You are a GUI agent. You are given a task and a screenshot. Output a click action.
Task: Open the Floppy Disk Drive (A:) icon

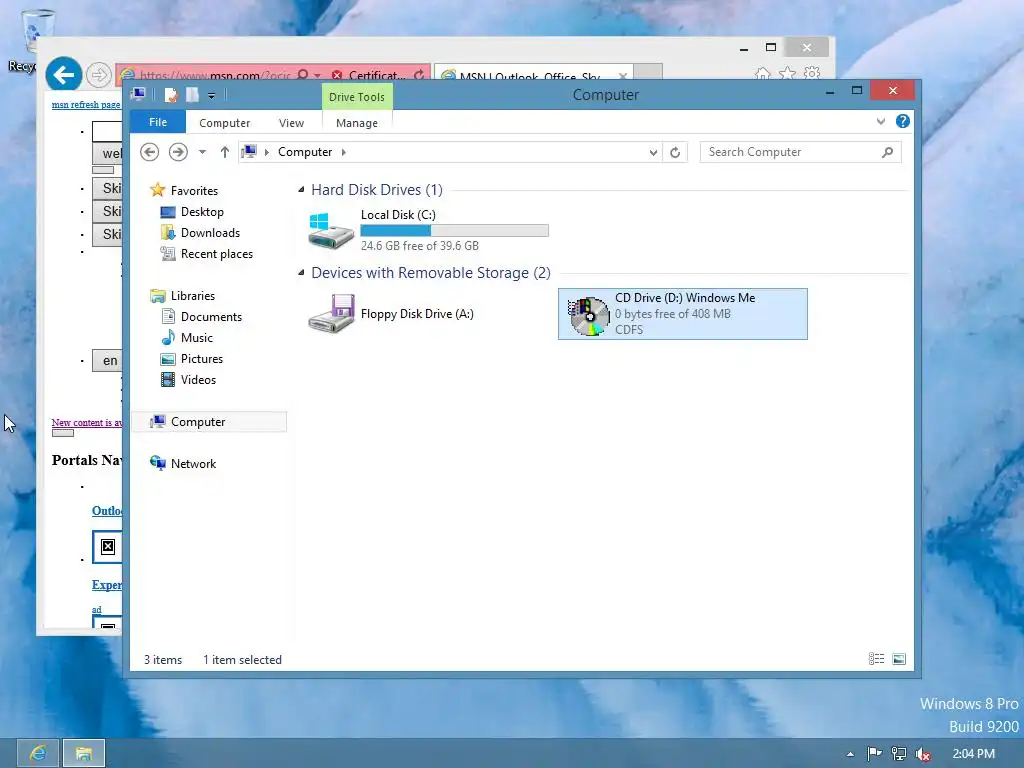point(331,313)
